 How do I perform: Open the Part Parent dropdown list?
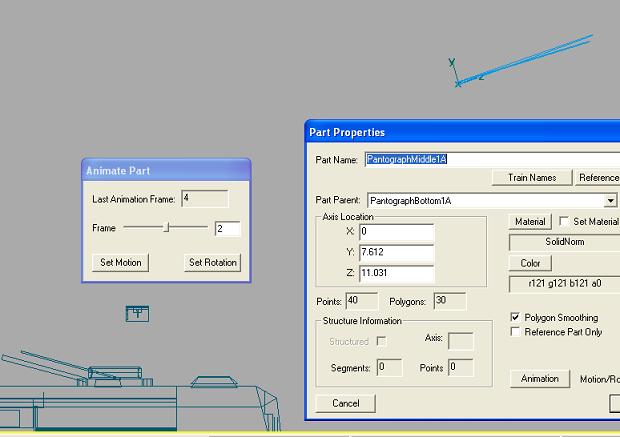(610, 200)
